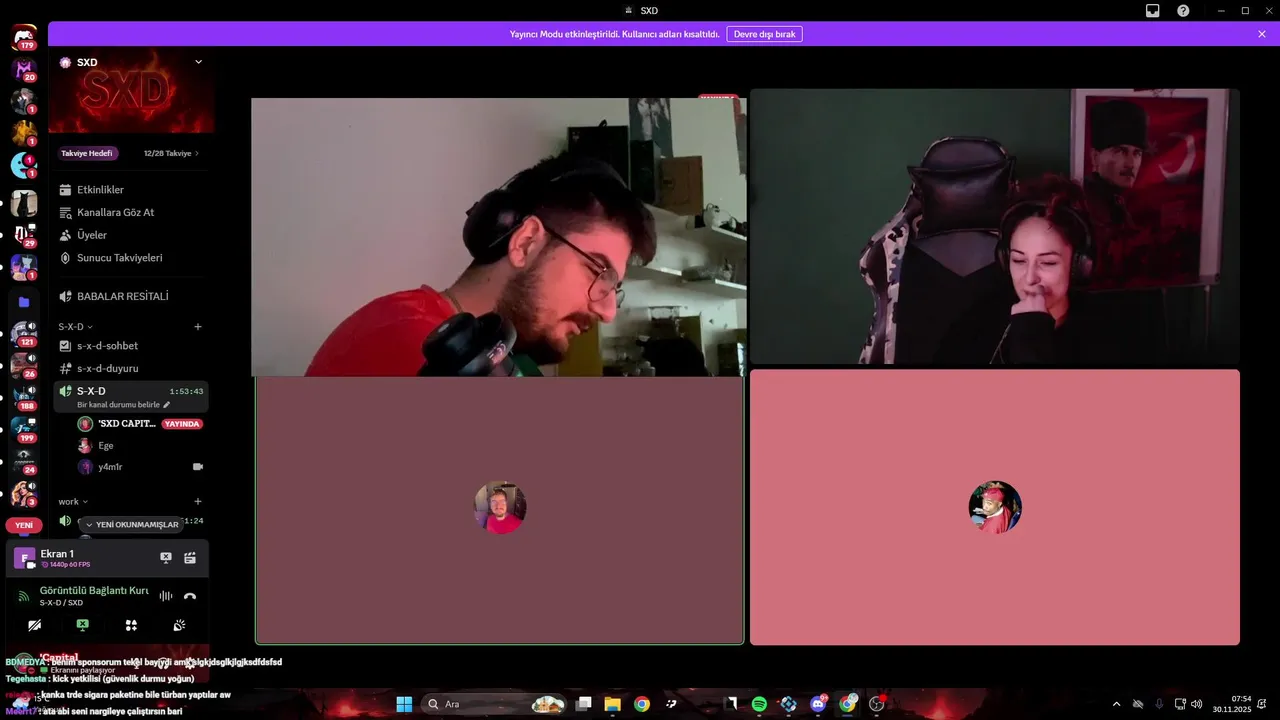Click Takviye Hedefi badge
Screen dimensions: 1280x720
(x=87, y=153)
